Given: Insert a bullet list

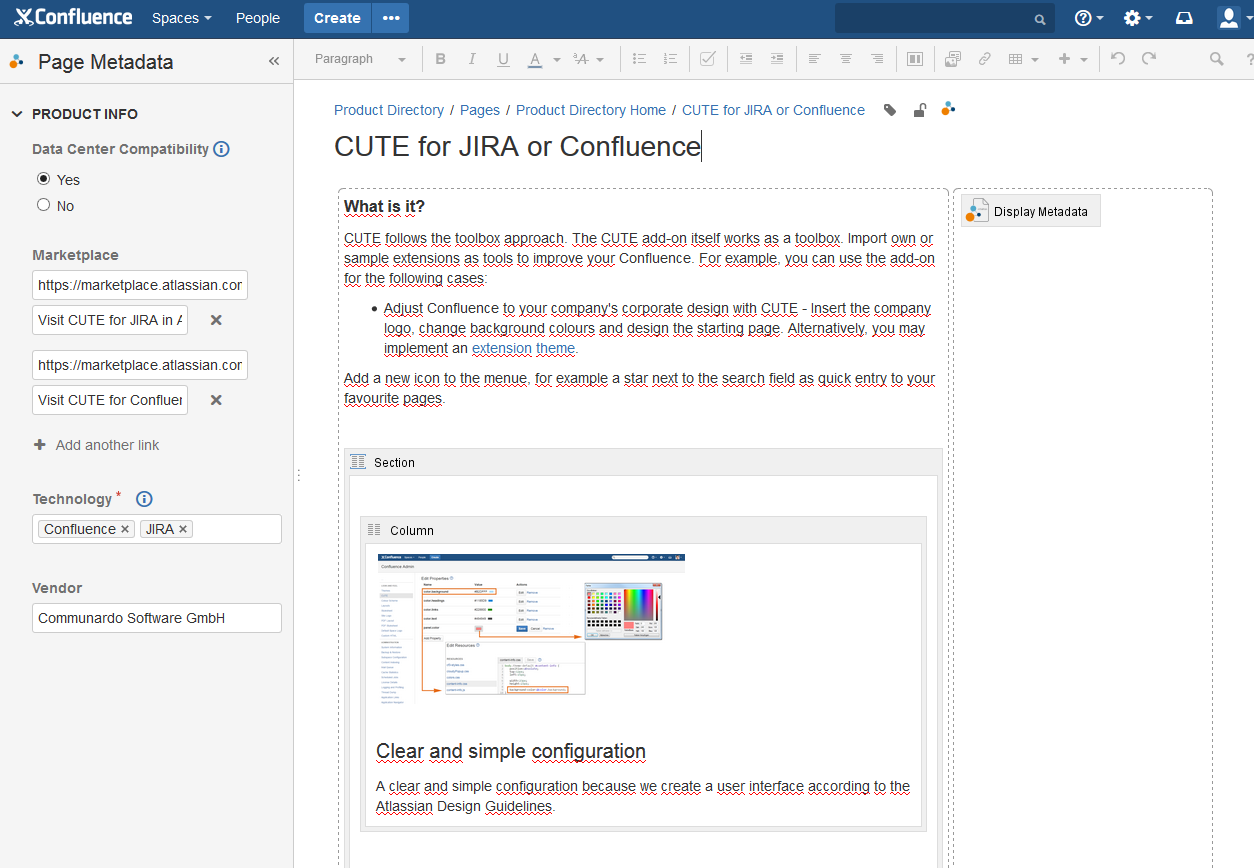Looking at the screenshot, I should (640, 59).
